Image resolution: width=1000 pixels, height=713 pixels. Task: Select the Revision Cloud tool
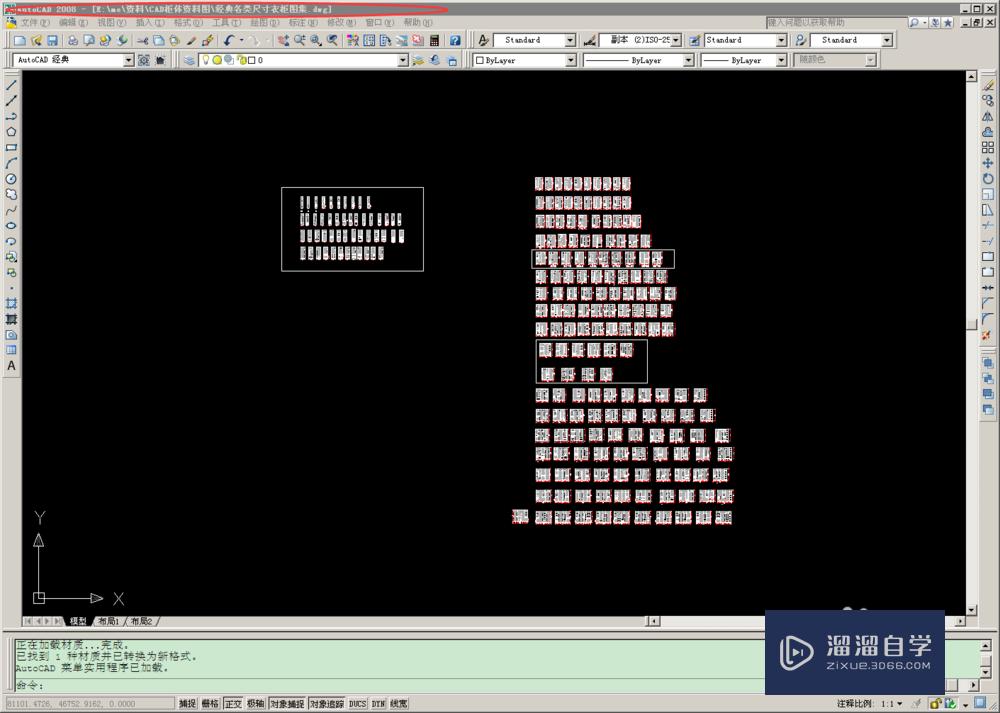coord(11,195)
